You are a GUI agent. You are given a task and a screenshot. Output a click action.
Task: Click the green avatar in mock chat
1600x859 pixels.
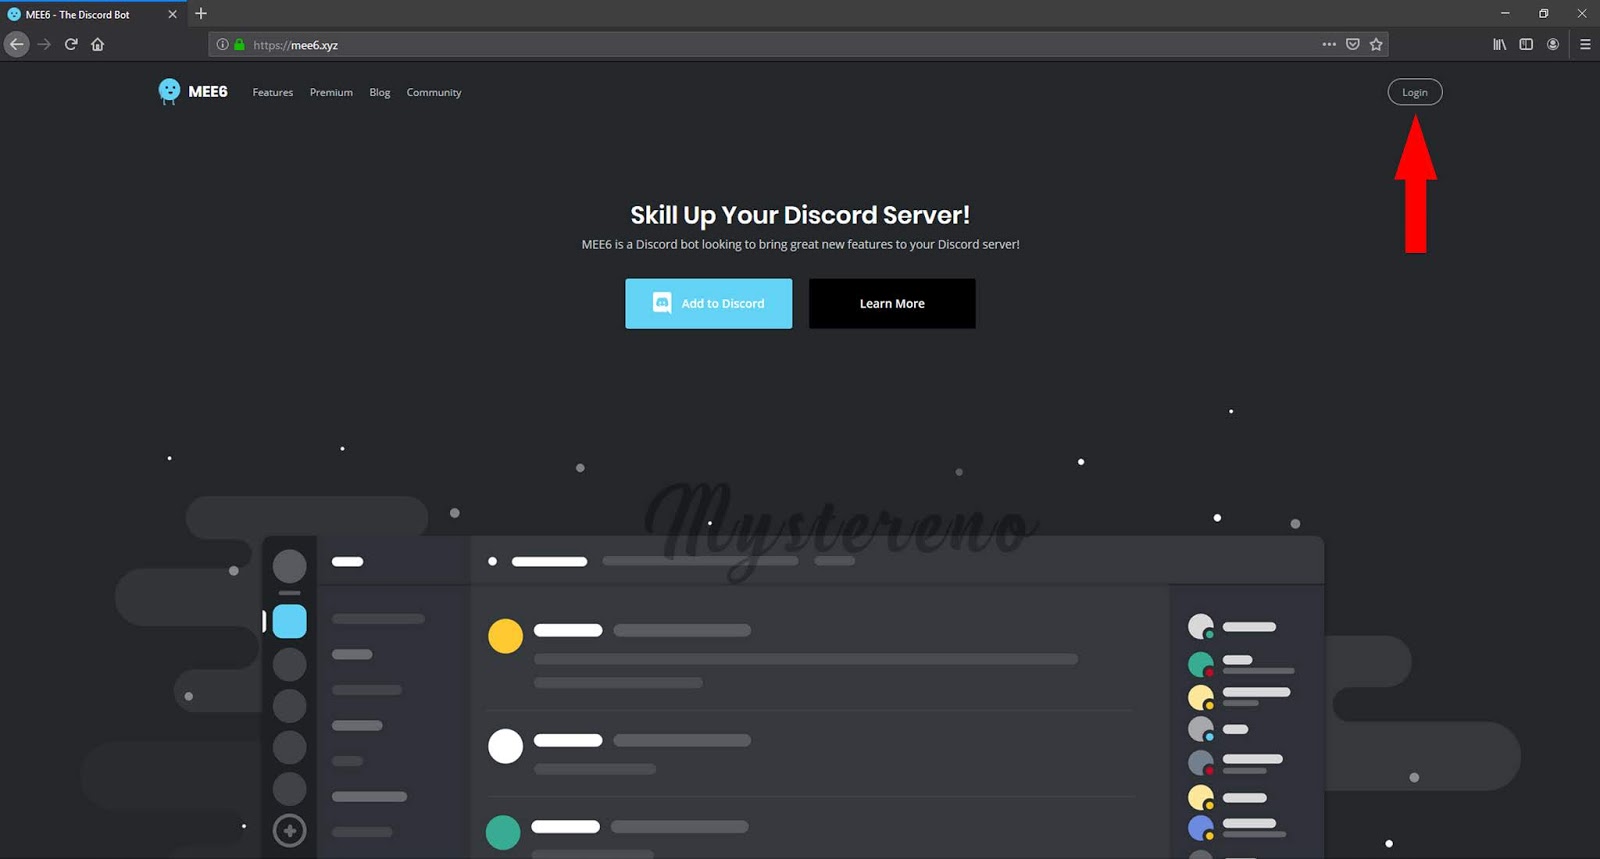(x=503, y=832)
